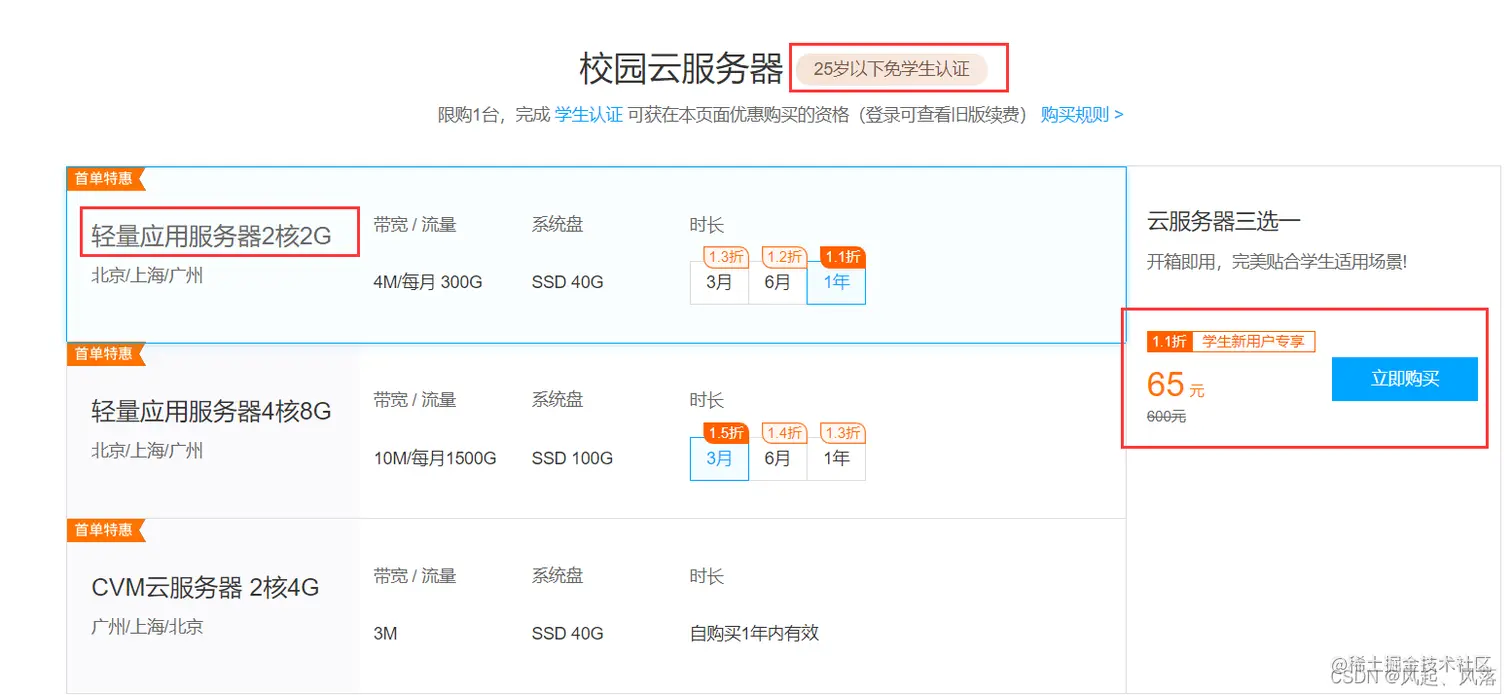The height and width of the screenshot is (695, 1512).
Task: Click 首单特惠 ribbon on the CVM card
Action: point(106,529)
